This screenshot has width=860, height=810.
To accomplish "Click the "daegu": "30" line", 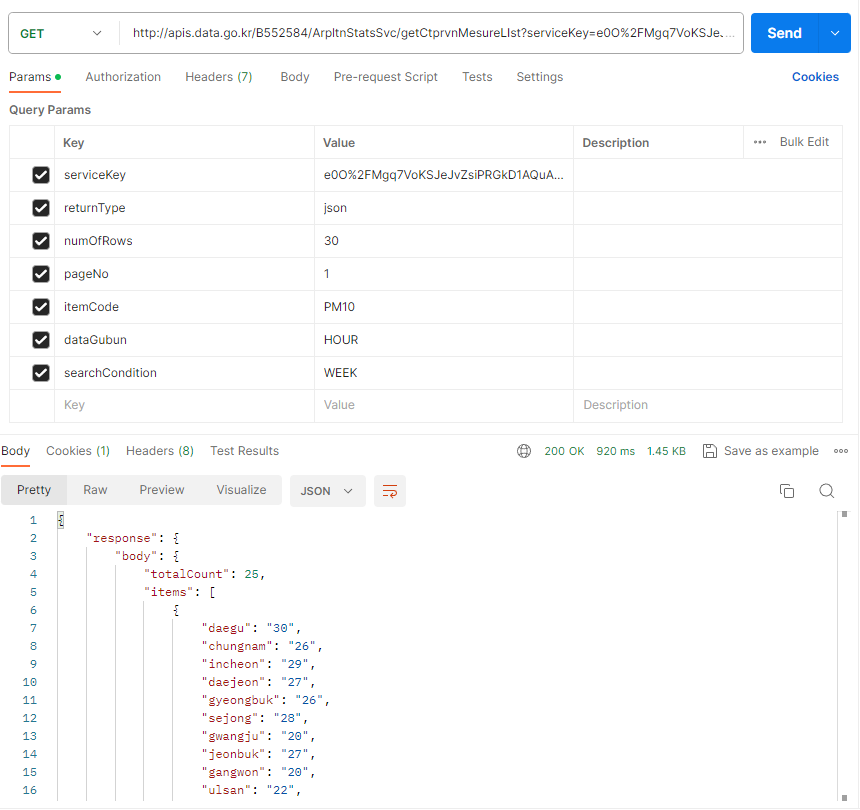I will (251, 628).
